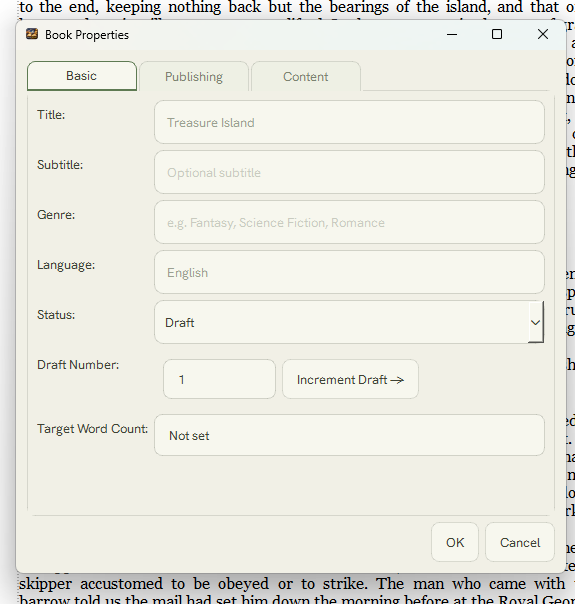Click the Target Word Count field
Screen dimensions: 575x604
tap(349, 435)
